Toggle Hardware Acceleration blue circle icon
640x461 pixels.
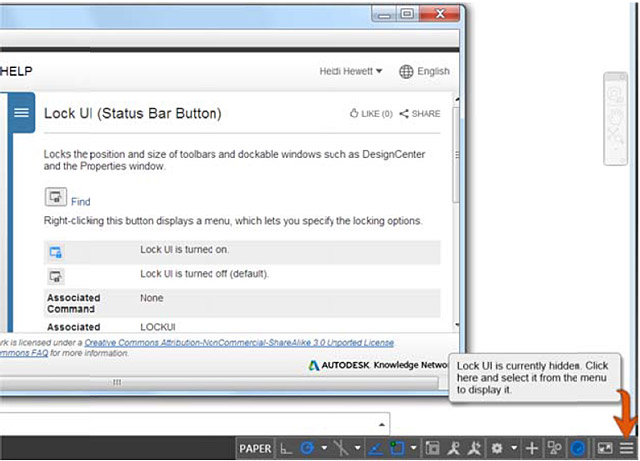pos(578,448)
